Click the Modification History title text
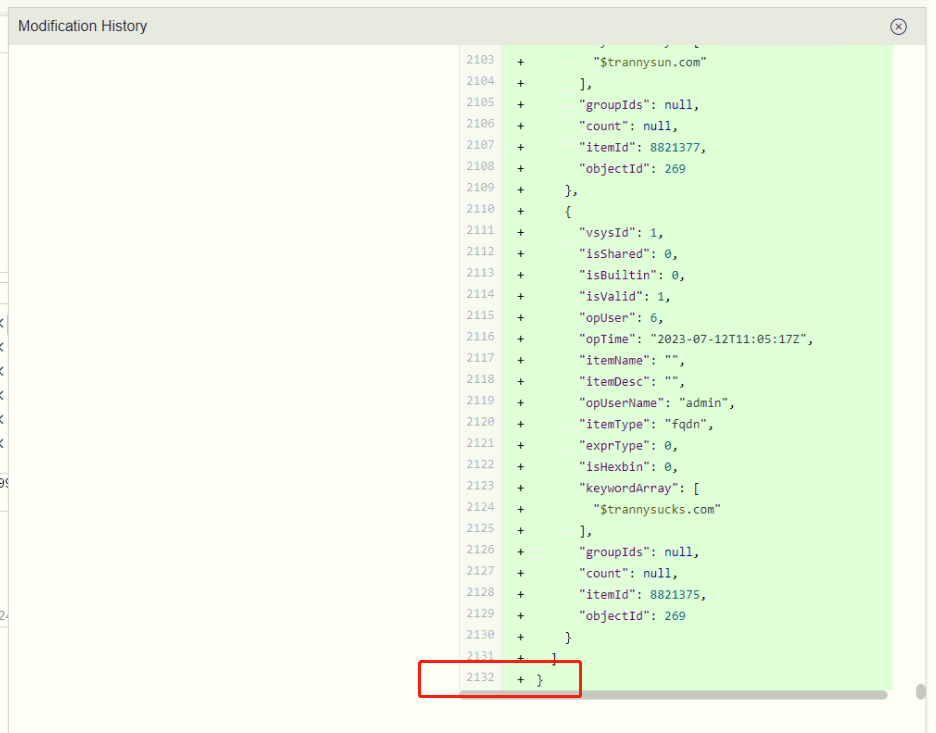 tap(83, 26)
